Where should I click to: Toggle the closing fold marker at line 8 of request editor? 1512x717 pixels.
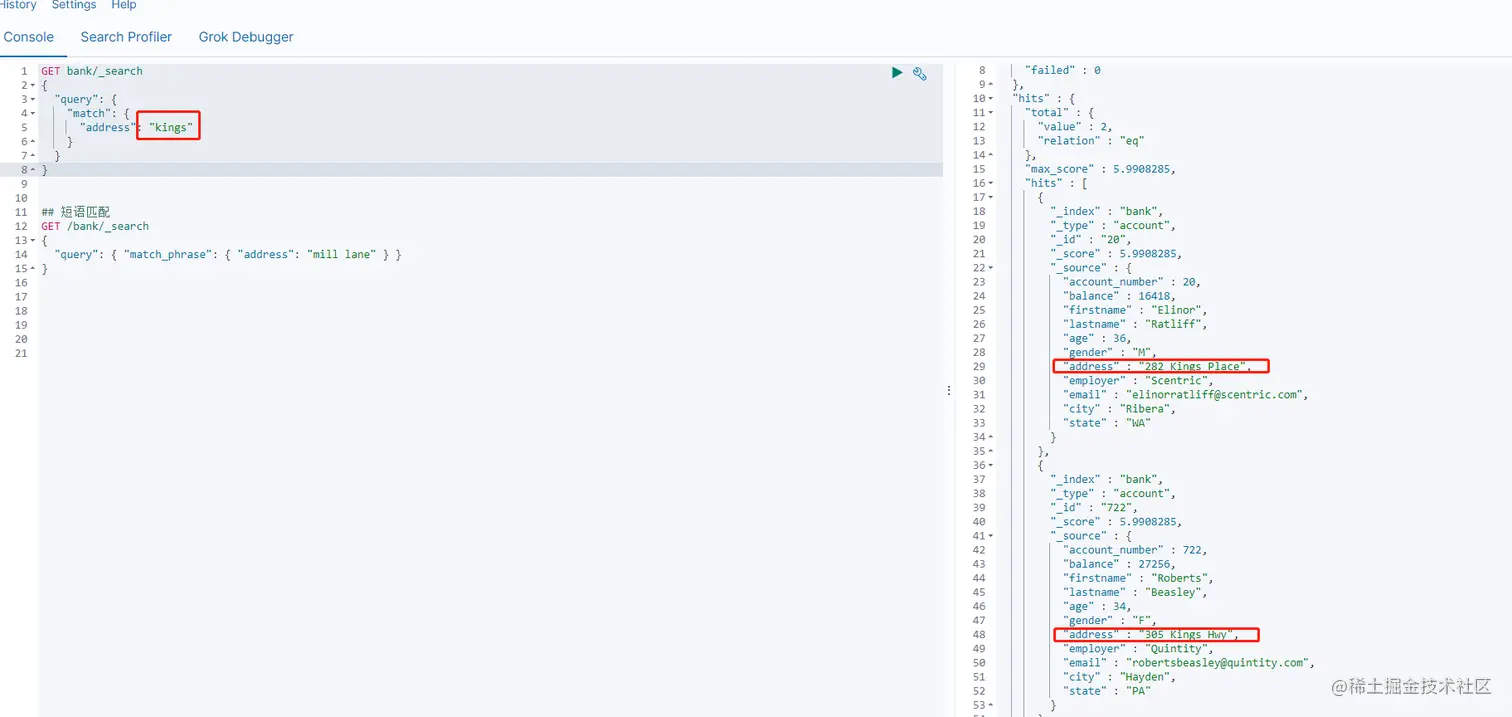coord(33,170)
